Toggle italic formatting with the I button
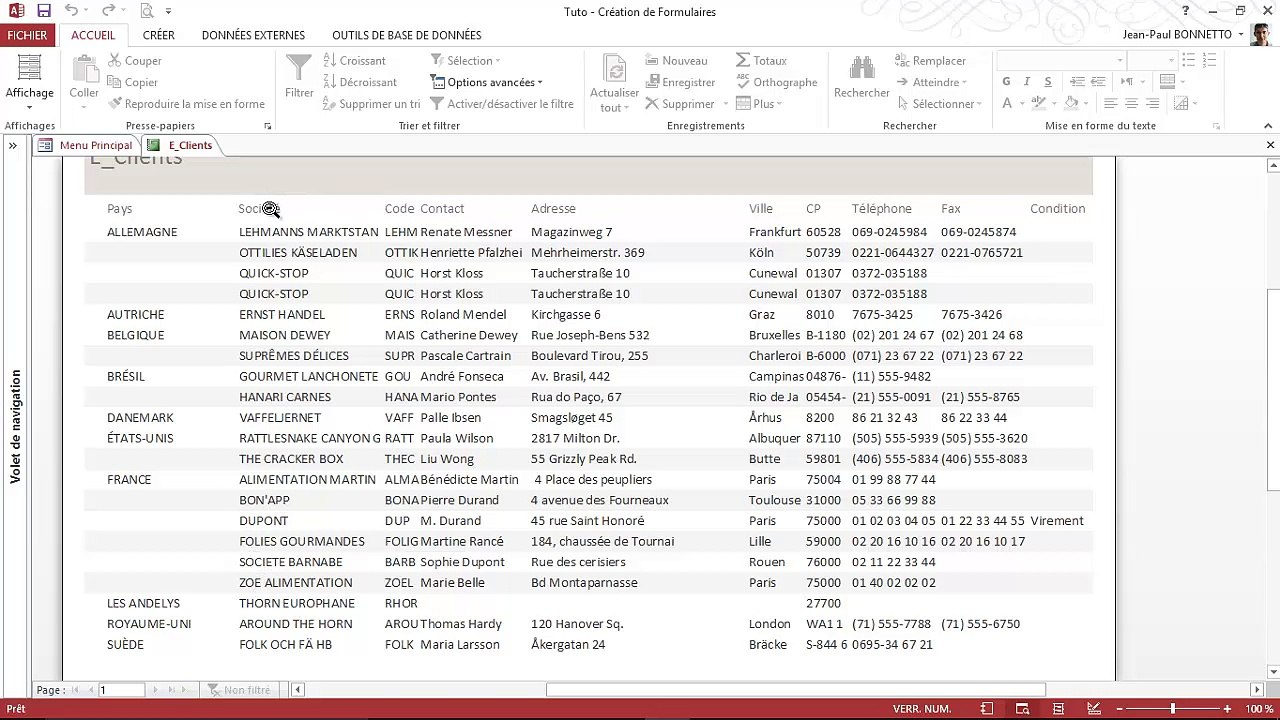 (x=1027, y=82)
